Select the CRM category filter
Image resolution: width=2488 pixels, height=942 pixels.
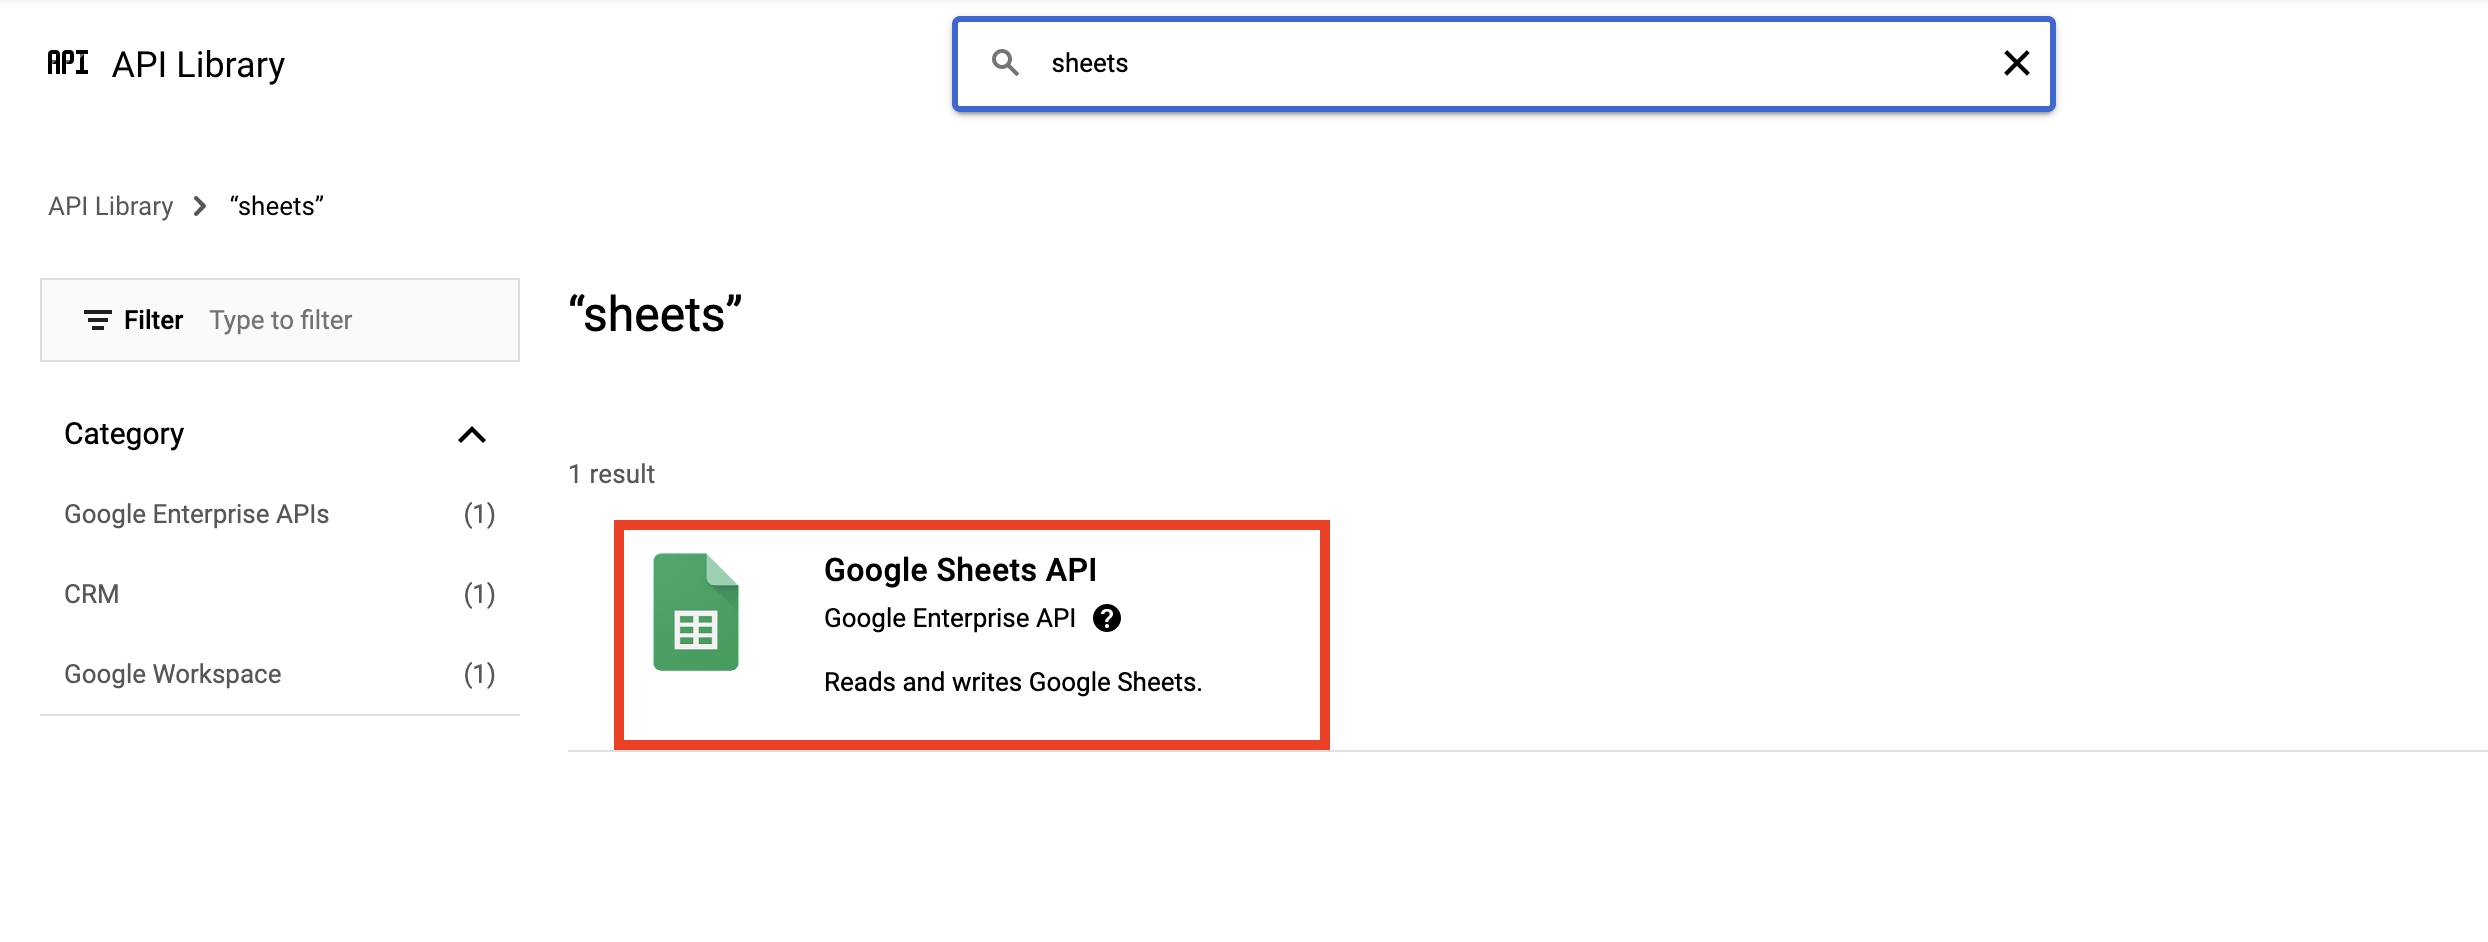[91, 593]
